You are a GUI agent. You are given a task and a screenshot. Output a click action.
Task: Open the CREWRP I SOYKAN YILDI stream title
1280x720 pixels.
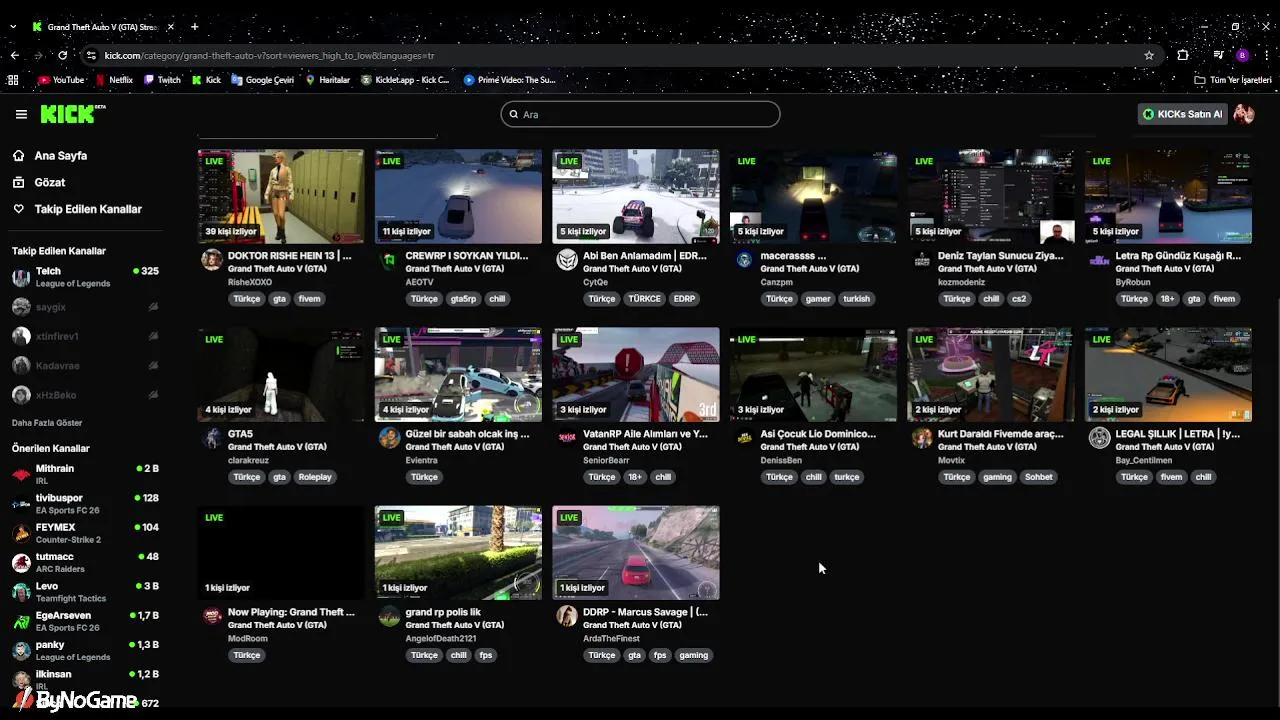(467, 256)
